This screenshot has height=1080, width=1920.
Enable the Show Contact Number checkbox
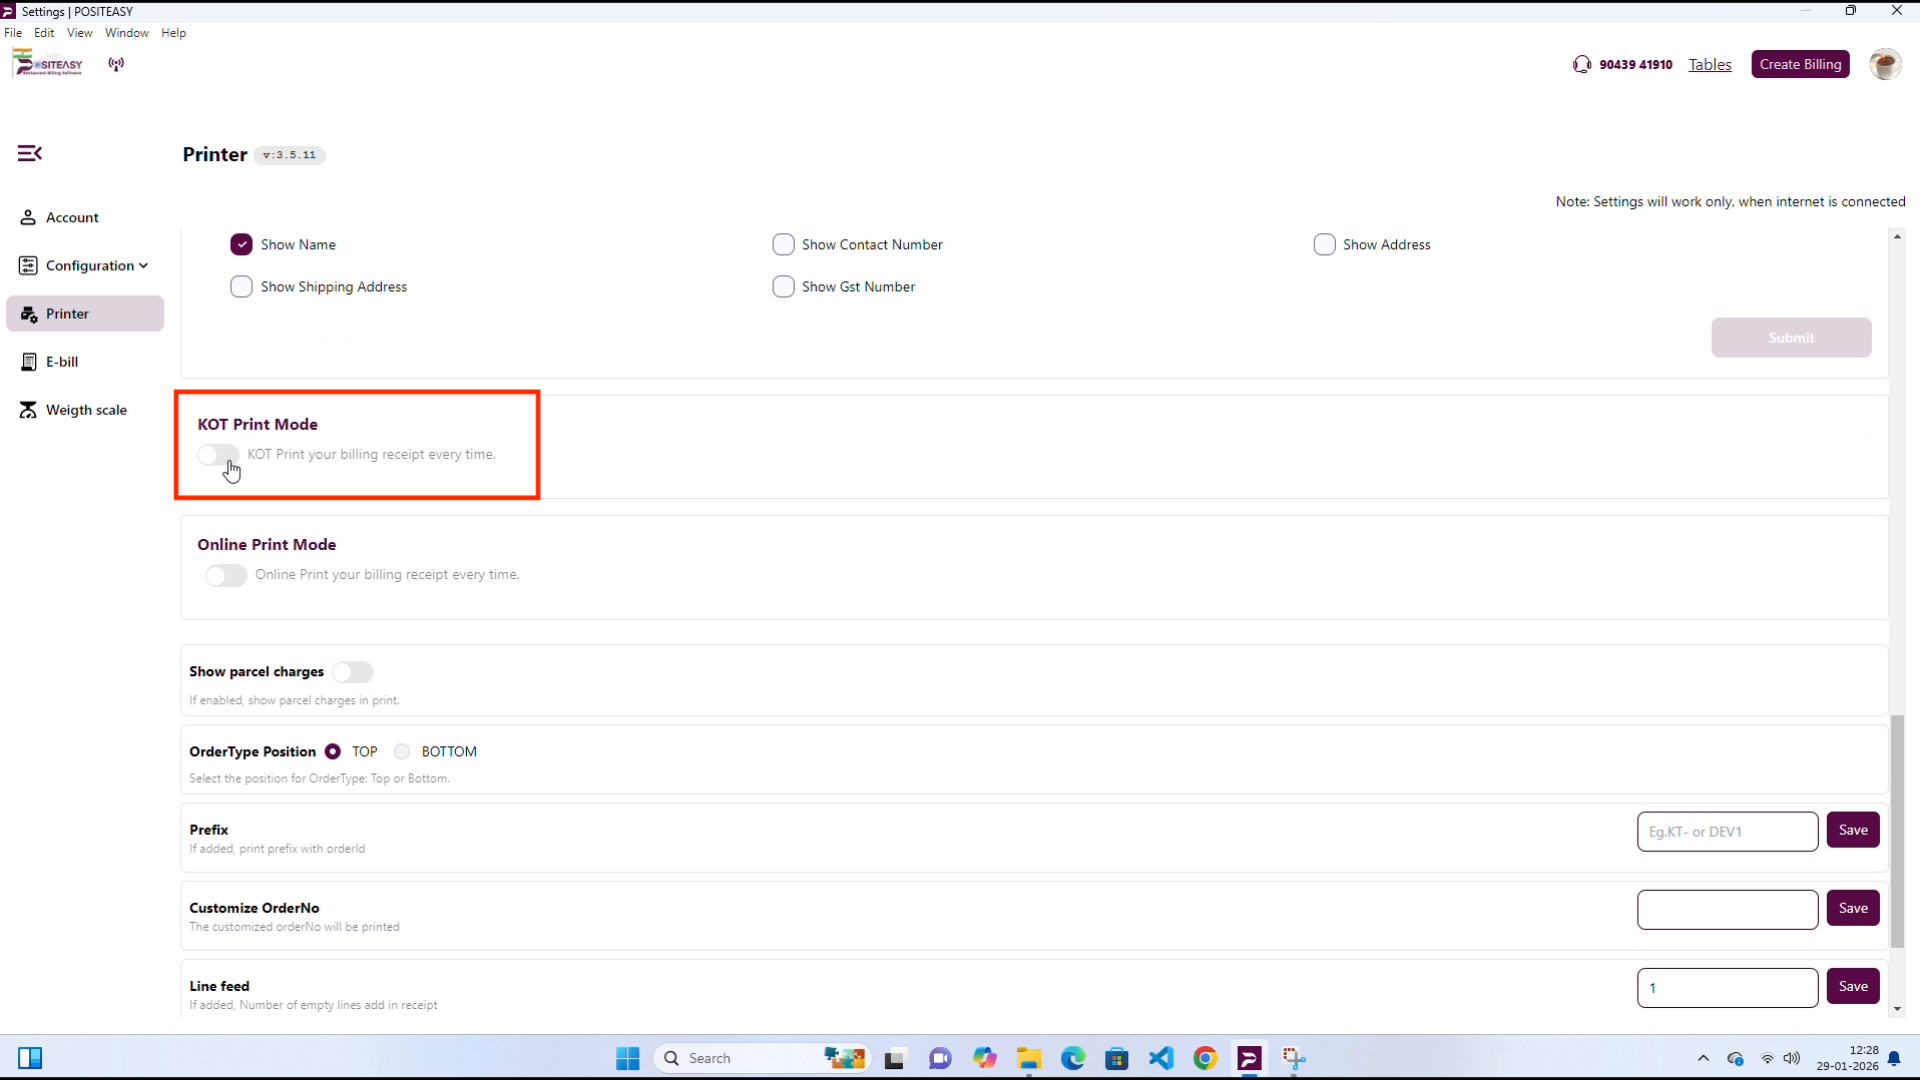point(783,245)
